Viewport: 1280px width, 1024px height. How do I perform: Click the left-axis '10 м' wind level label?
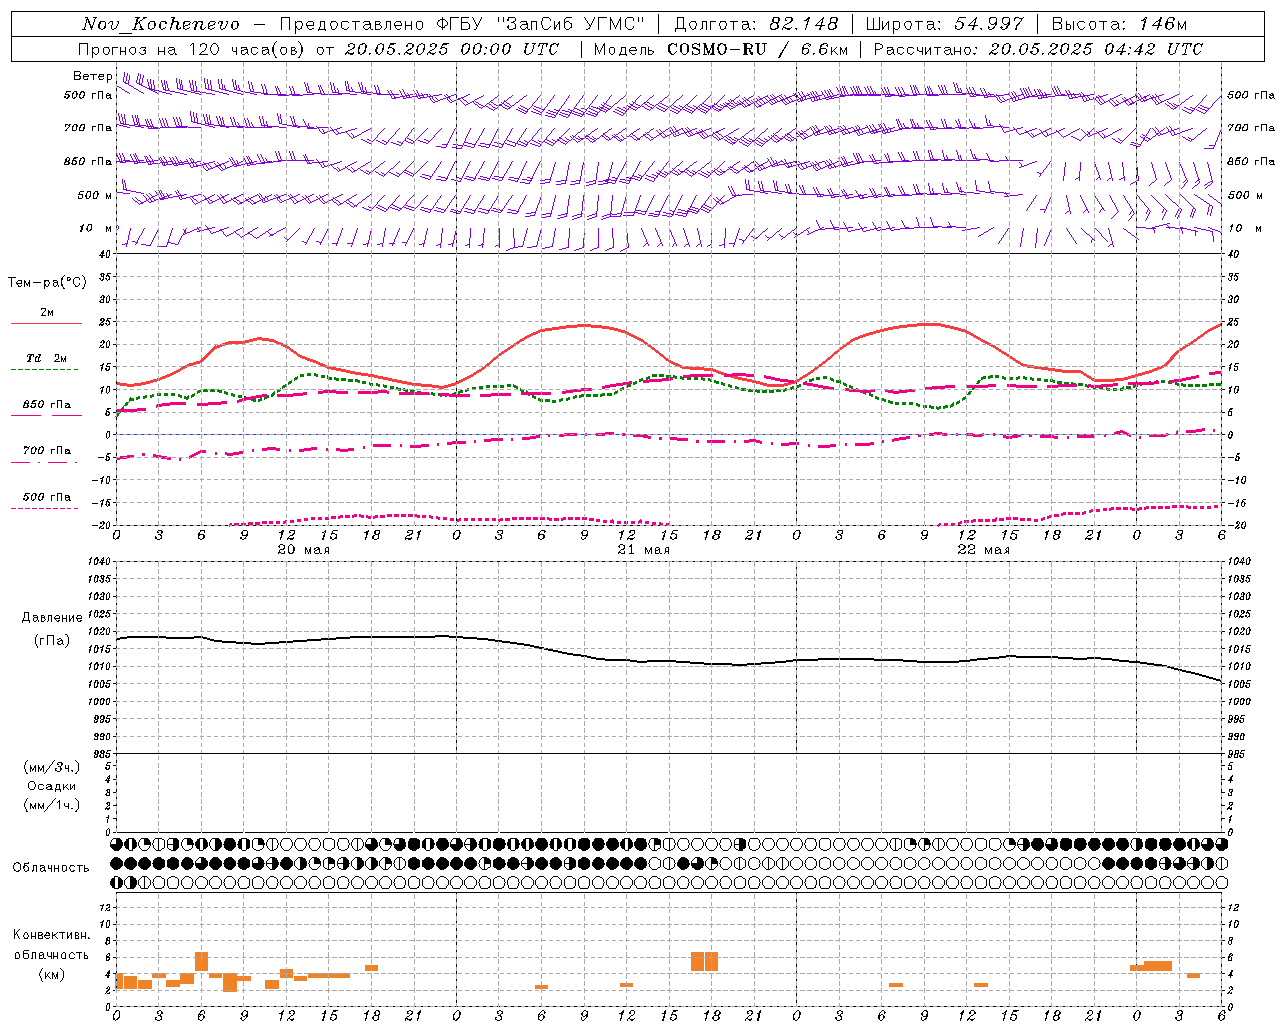[96, 228]
